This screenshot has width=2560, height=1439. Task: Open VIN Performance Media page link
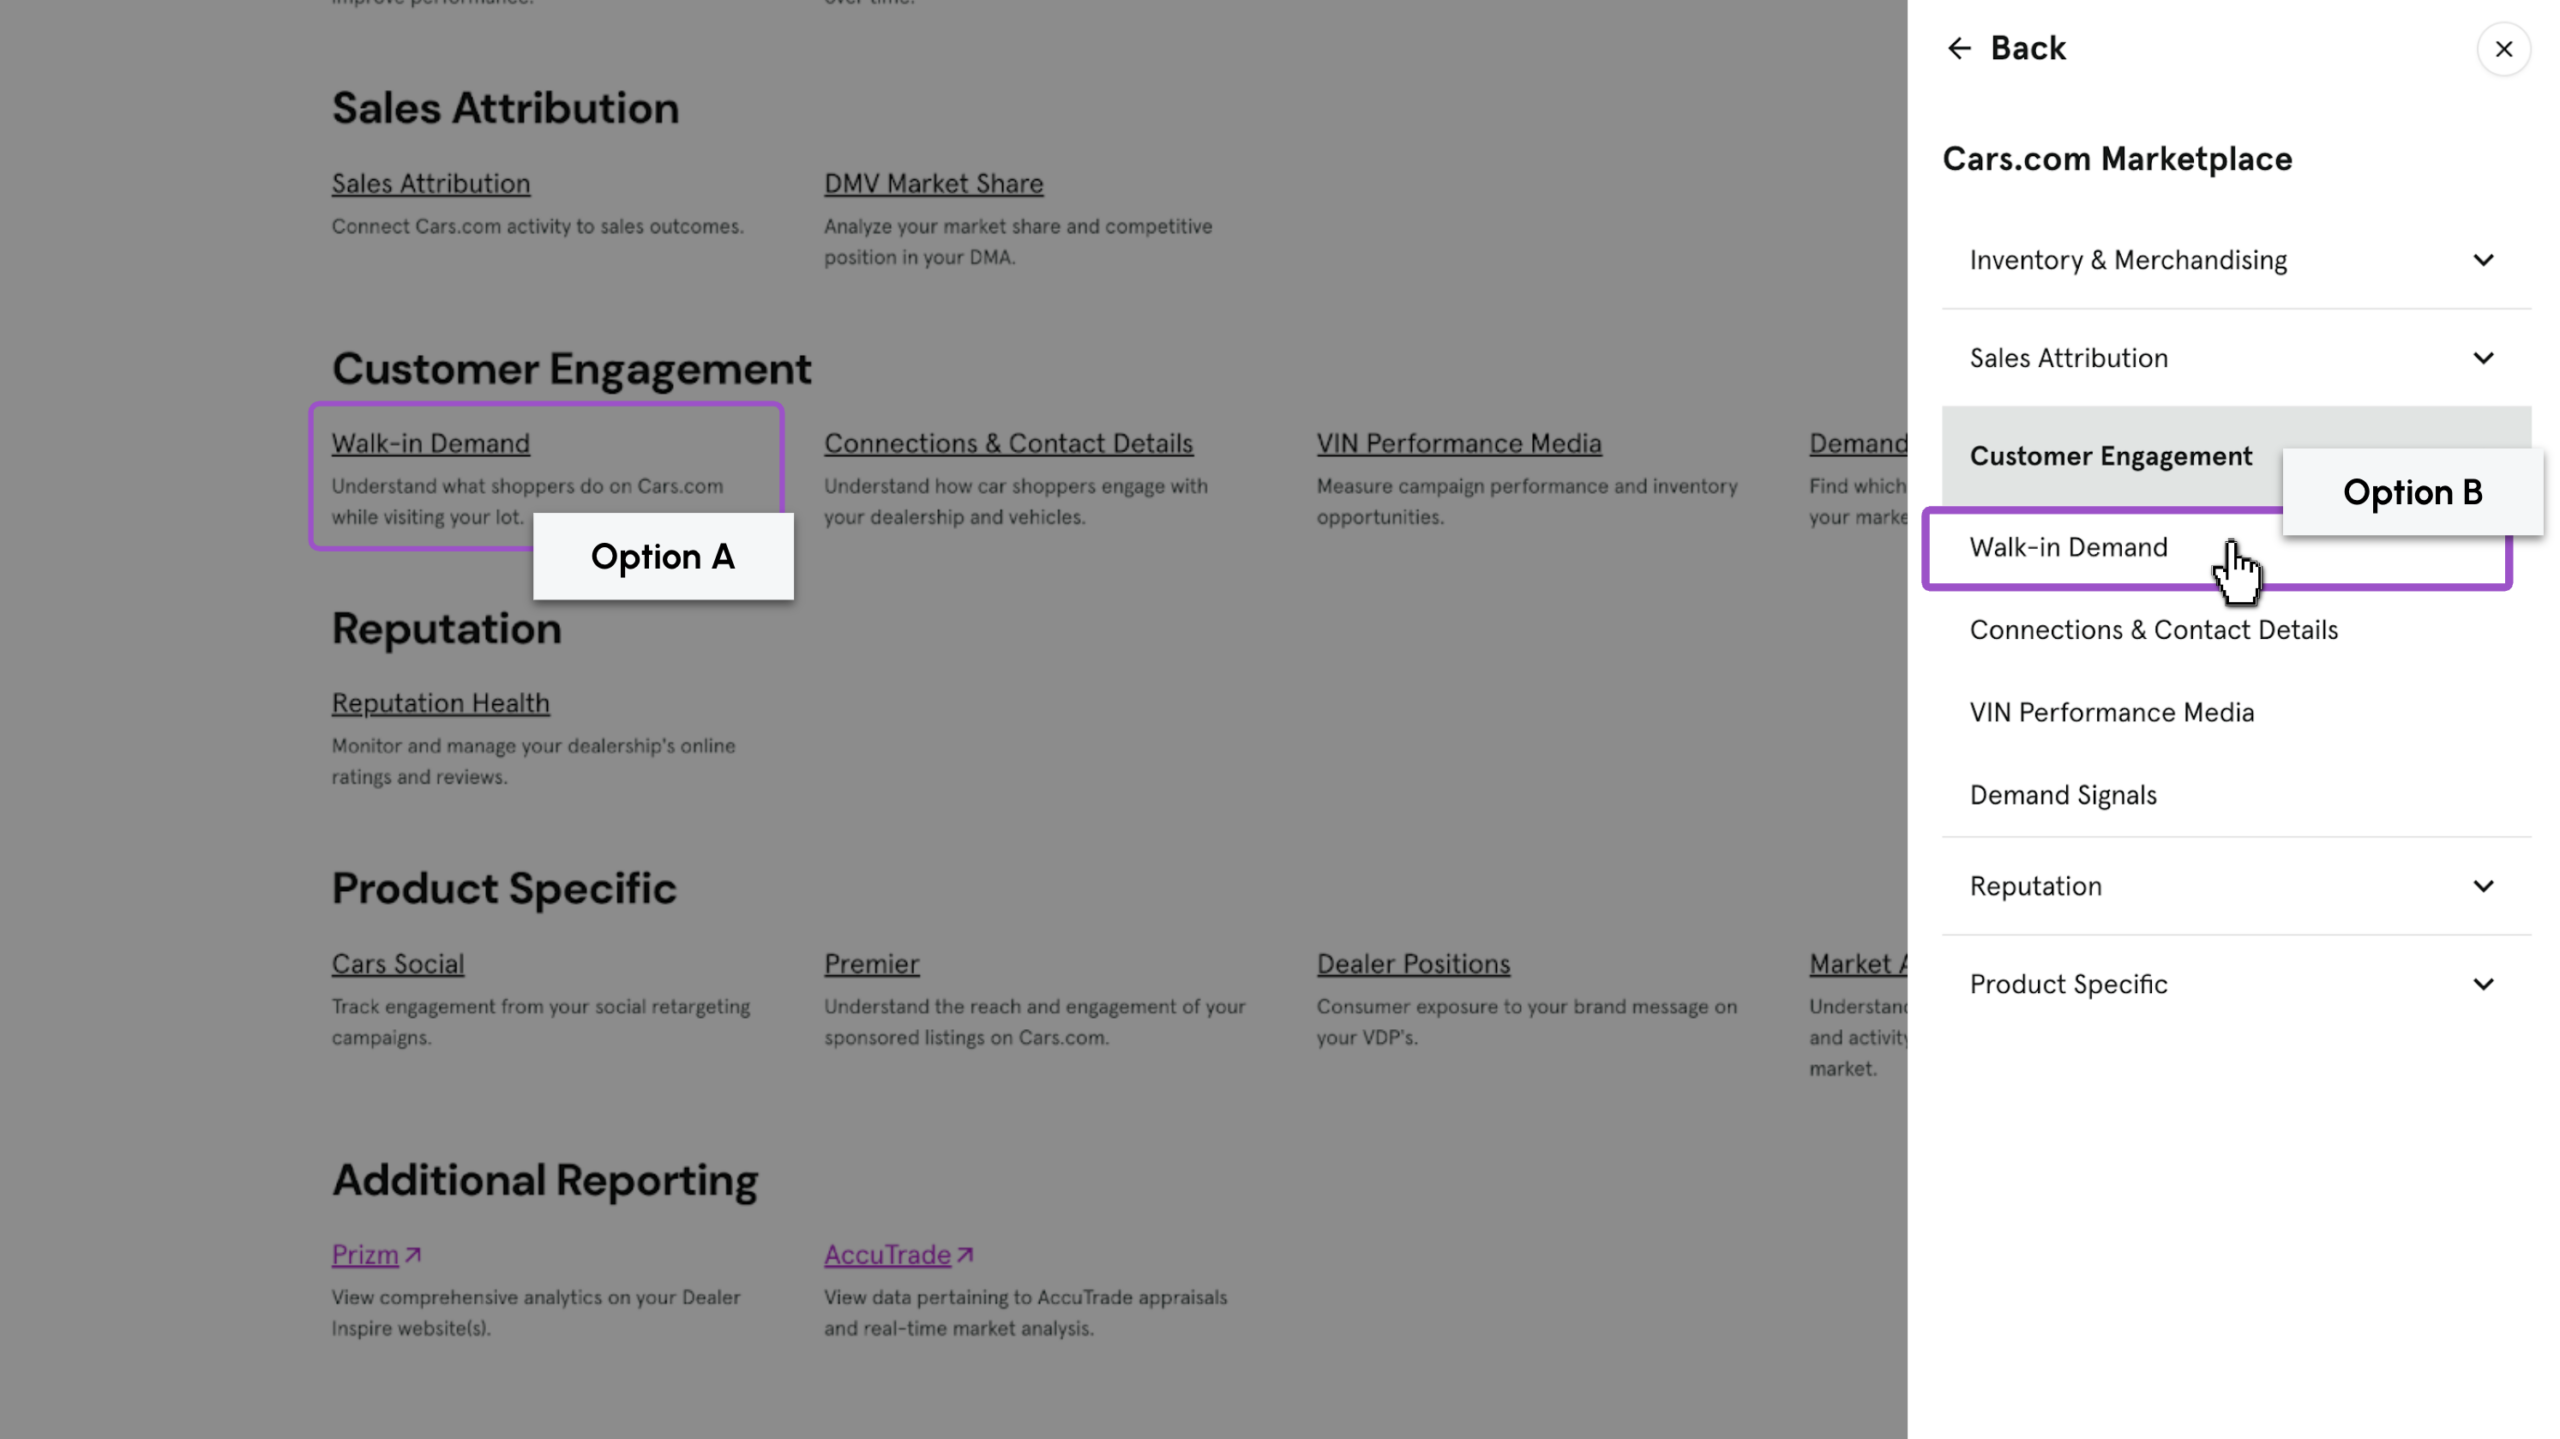(1459, 444)
